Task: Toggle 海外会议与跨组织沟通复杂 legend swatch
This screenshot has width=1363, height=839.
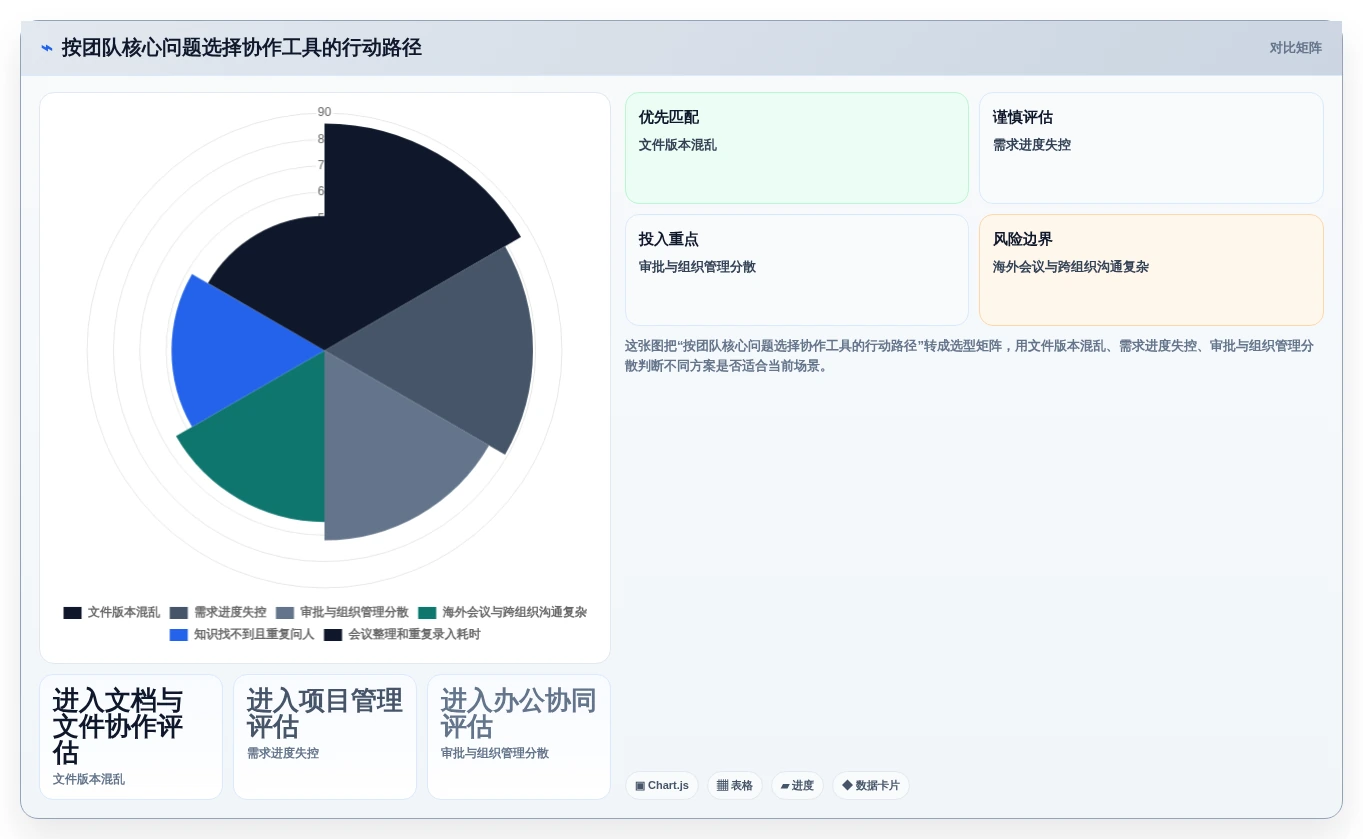Action: point(427,613)
